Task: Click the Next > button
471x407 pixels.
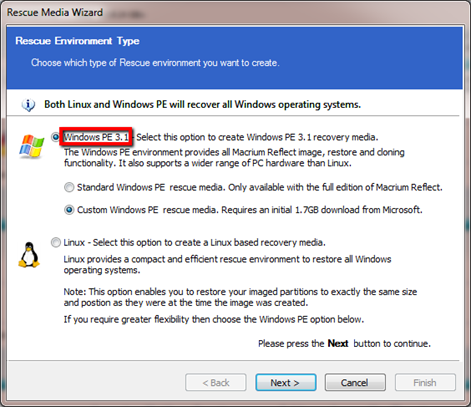Action: pos(286,382)
